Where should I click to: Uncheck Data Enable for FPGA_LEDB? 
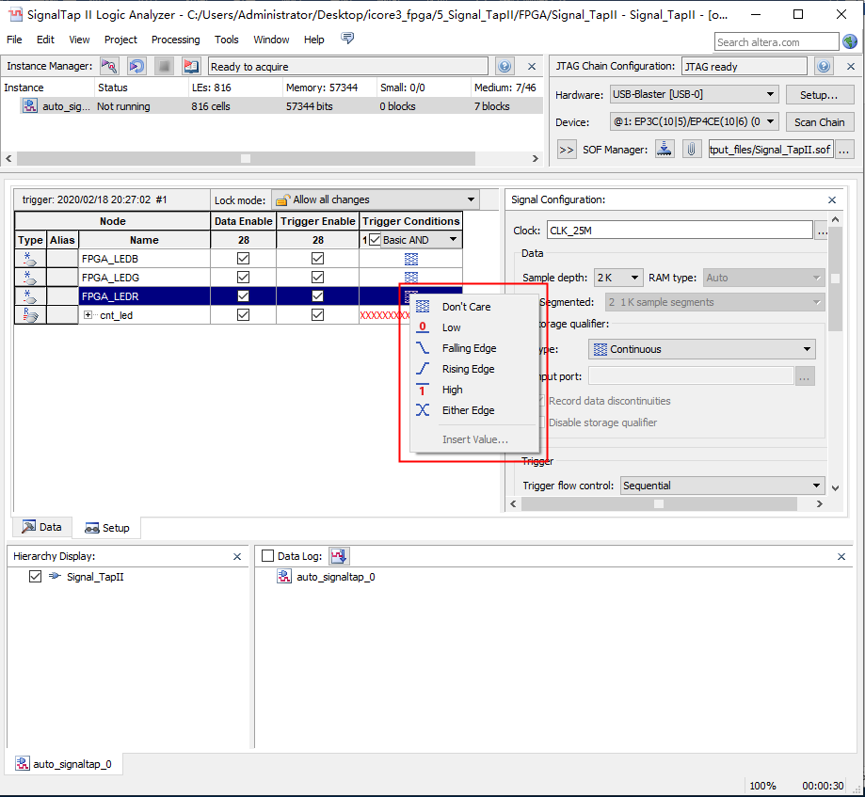[x=243, y=259]
